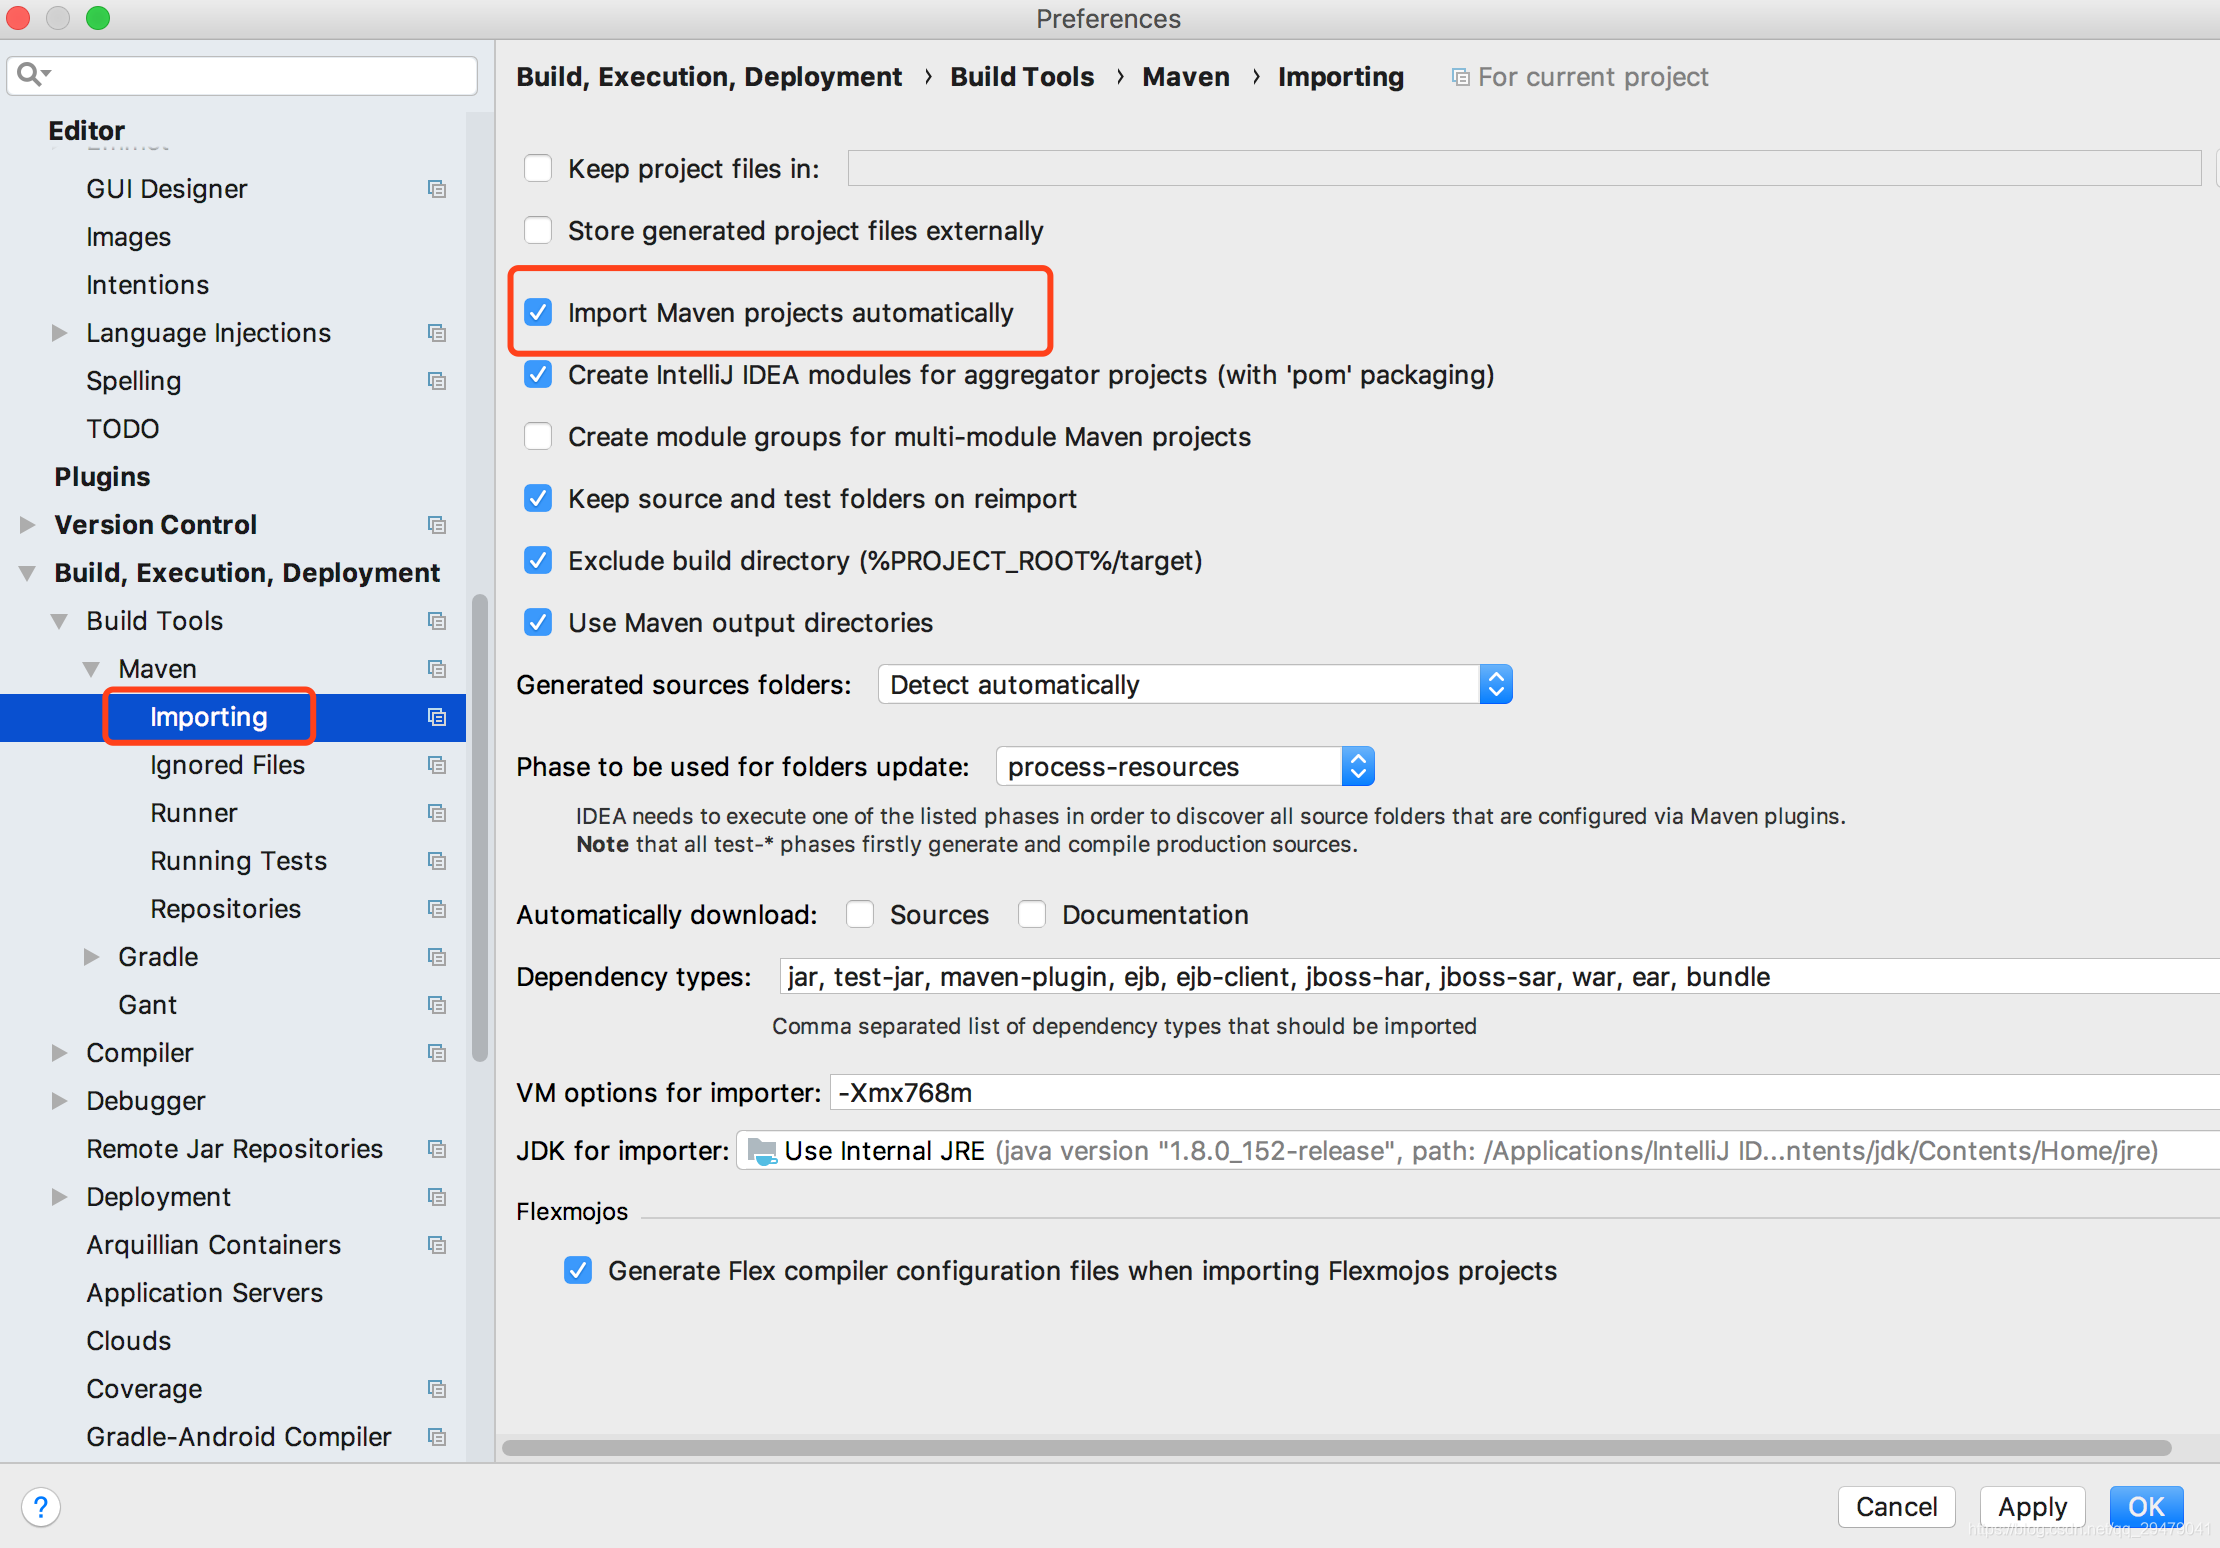Select Intentions under Editor
Screen dimensions: 2220x1548
coord(147,285)
